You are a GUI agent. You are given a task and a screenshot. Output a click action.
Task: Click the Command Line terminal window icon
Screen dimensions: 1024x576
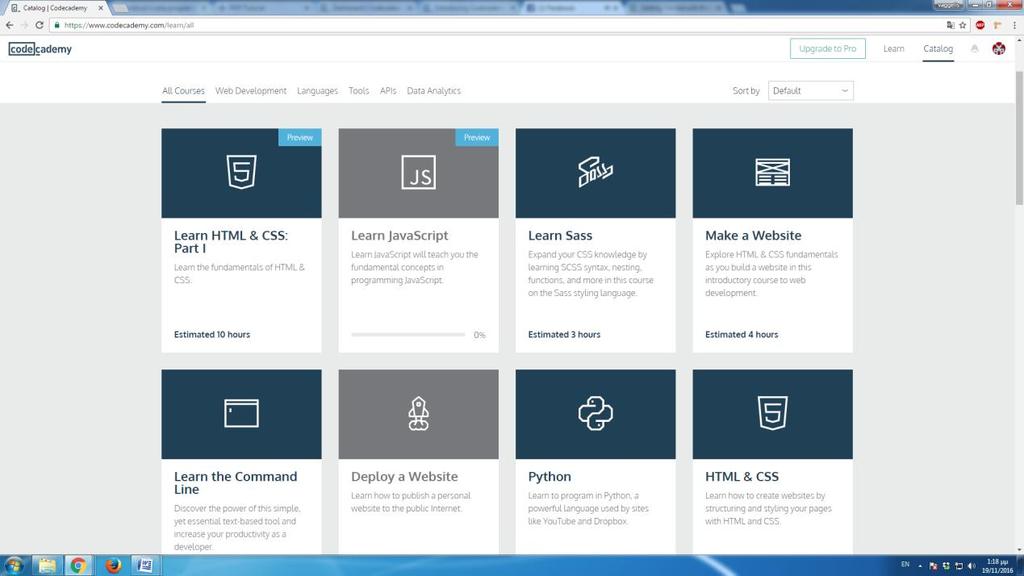pos(241,413)
